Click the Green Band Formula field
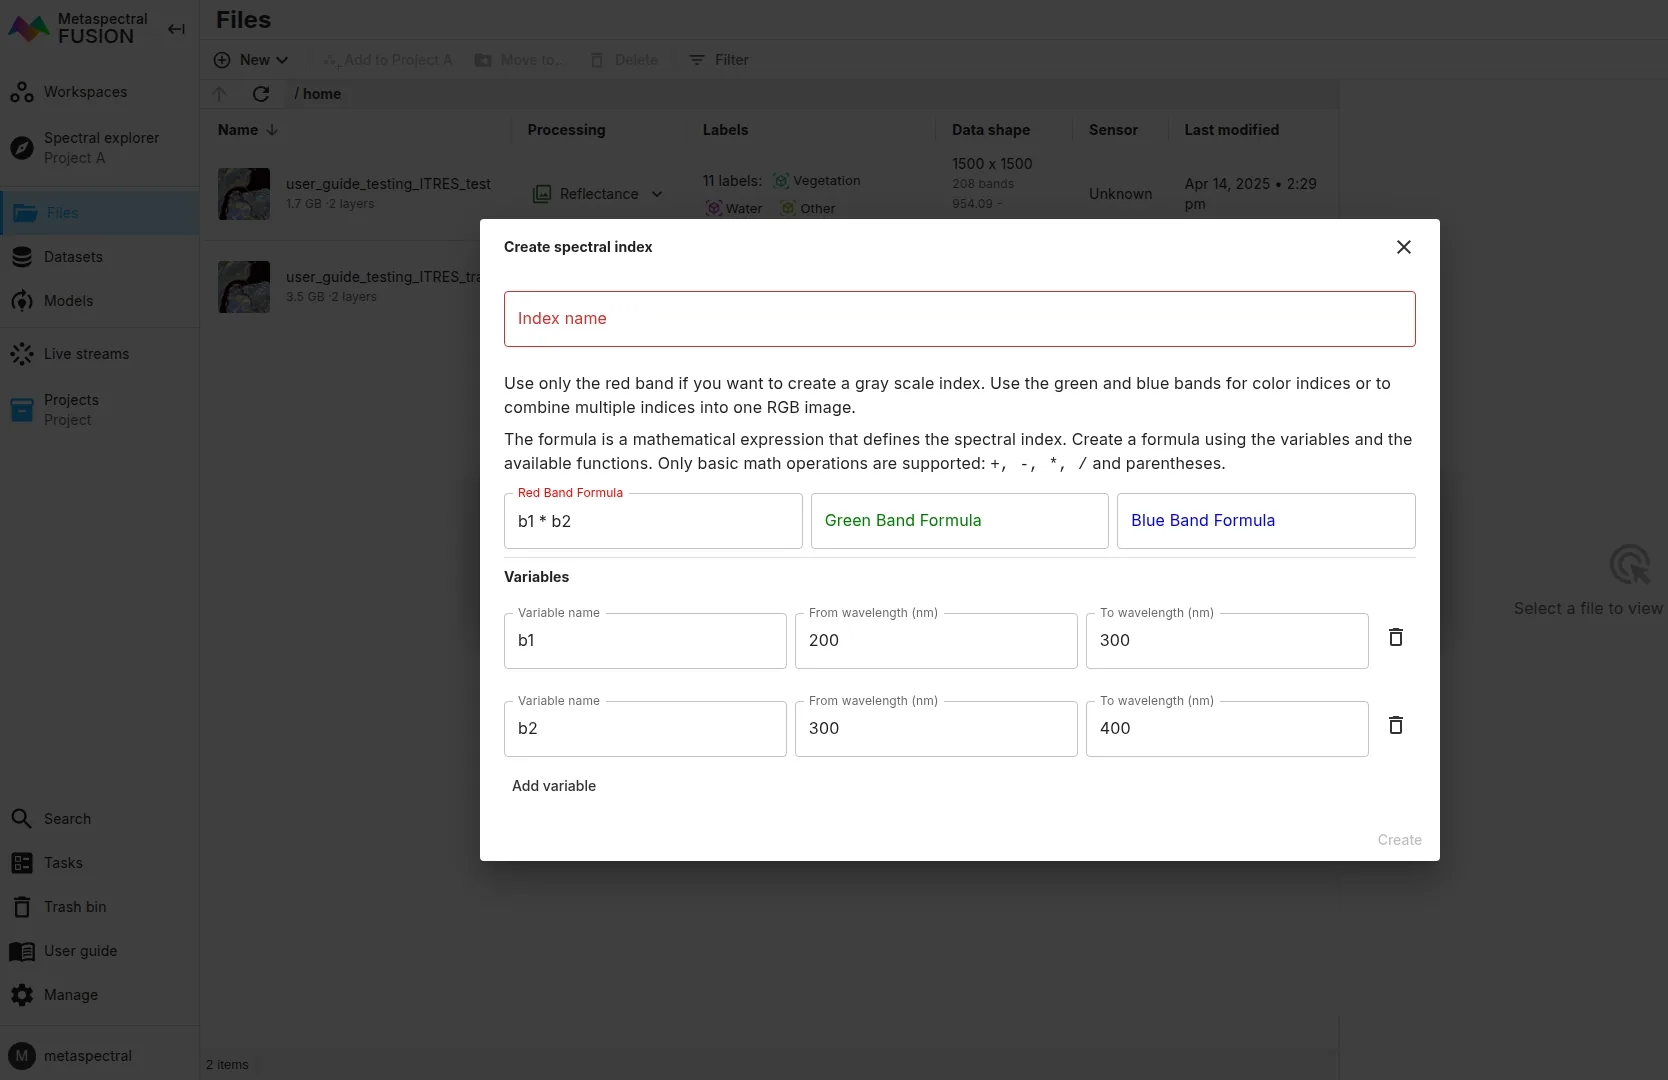This screenshot has height=1080, width=1668. (959, 521)
